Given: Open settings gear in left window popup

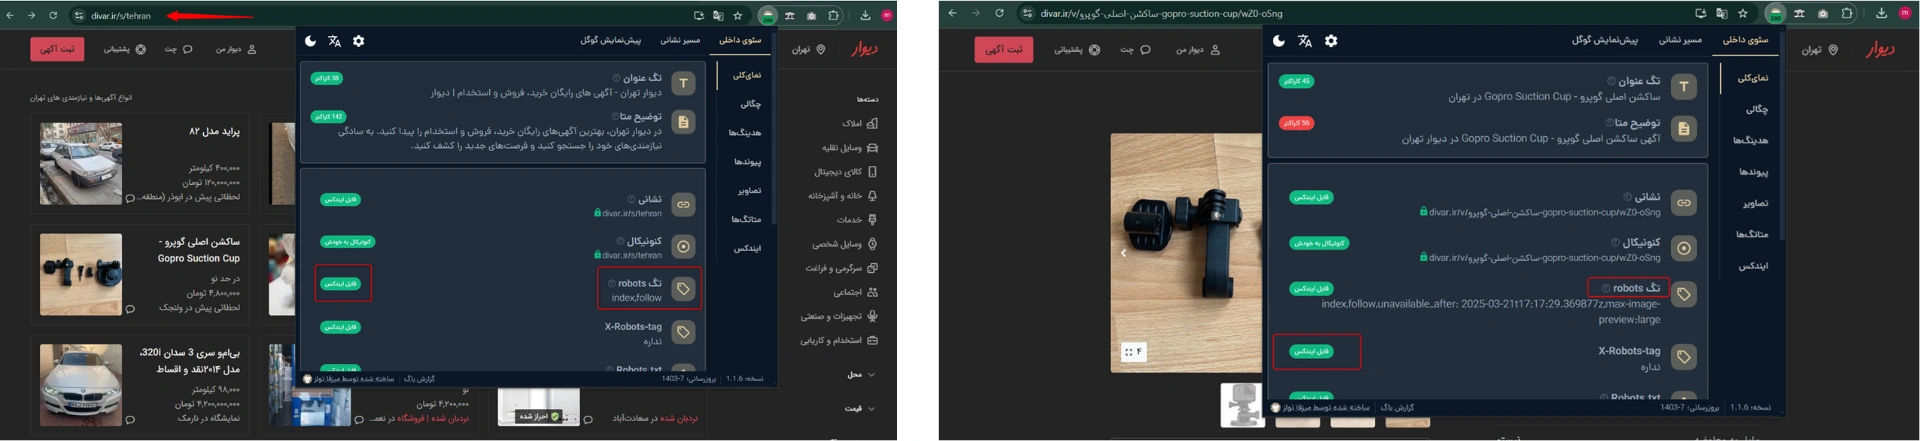Looking at the screenshot, I should pyautogui.click(x=359, y=41).
